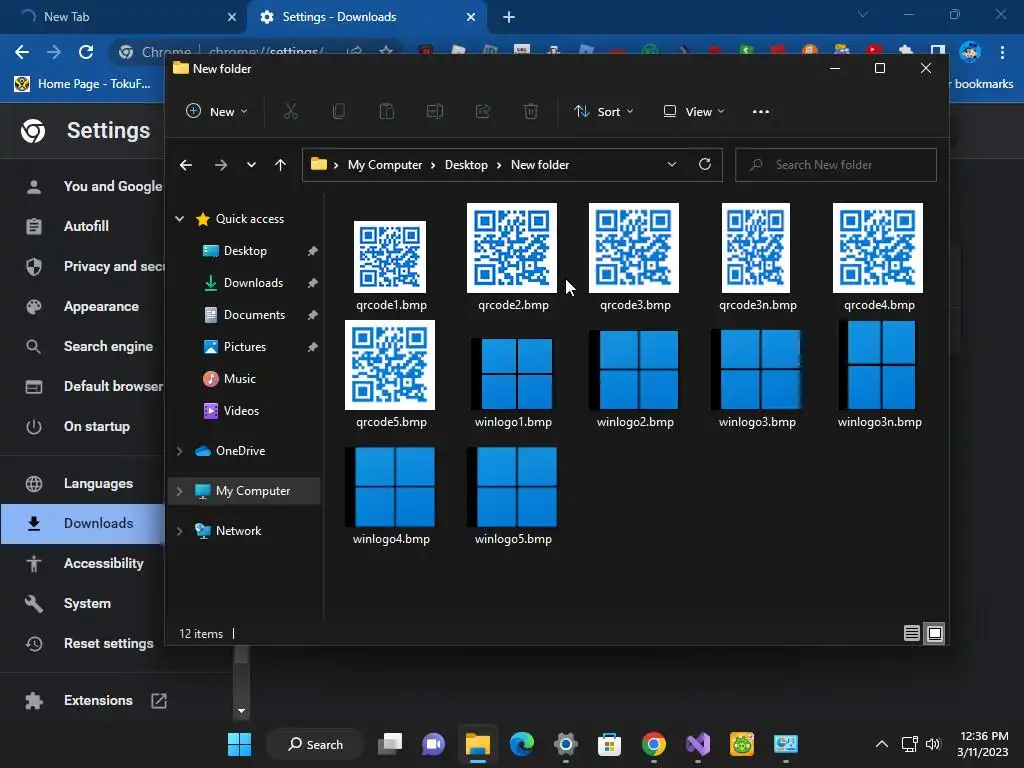
Task: Show hidden system tray icons
Action: click(882, 744)
